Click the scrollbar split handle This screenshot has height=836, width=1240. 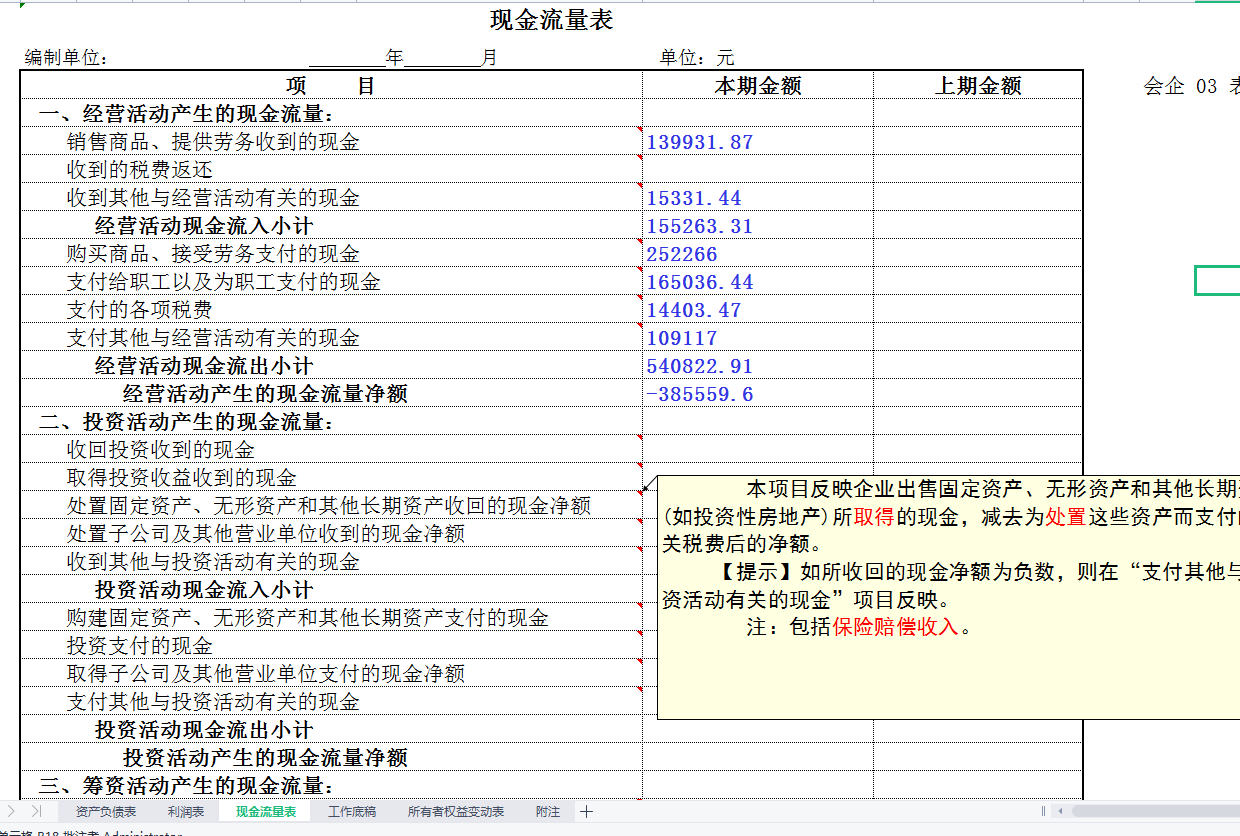[1043, 811]
